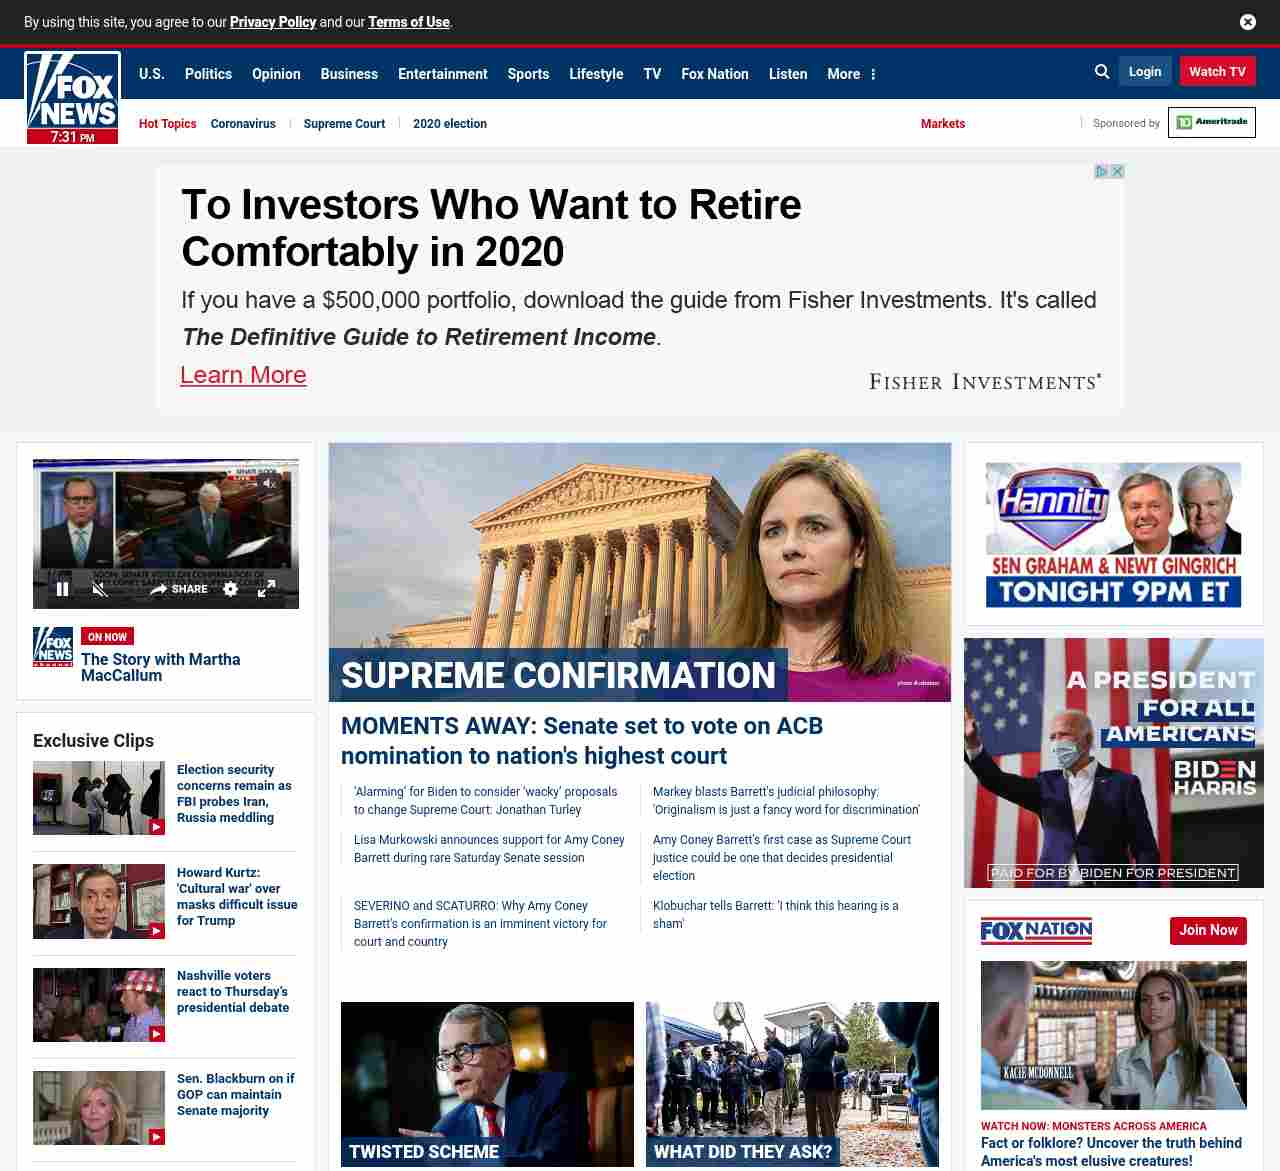Open the Coronavirus hot topic
This screenshot has height=1171, width=1280.
click(x=243, y=124)
